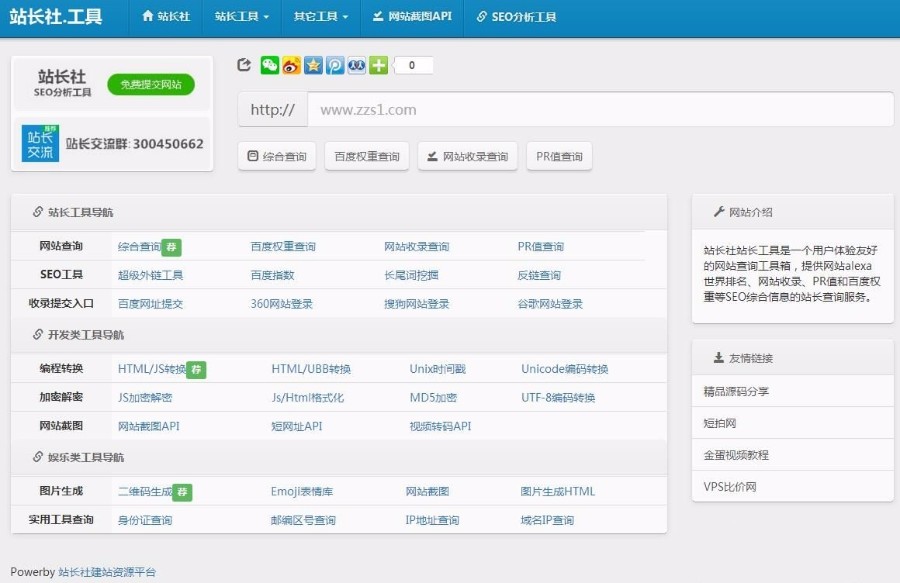The width and height of the screenshot is (900, 583).
Task: Click the Sina Weibo share icon
Action: [290, 64]
